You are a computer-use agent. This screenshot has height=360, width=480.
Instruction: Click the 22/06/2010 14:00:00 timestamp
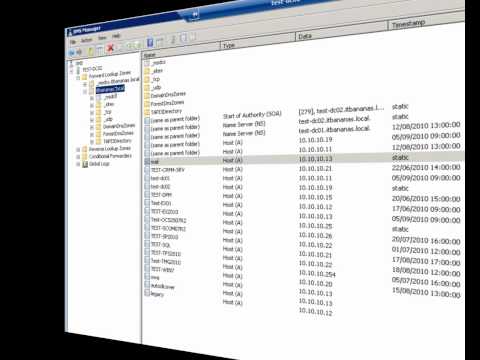click(426, 167)
